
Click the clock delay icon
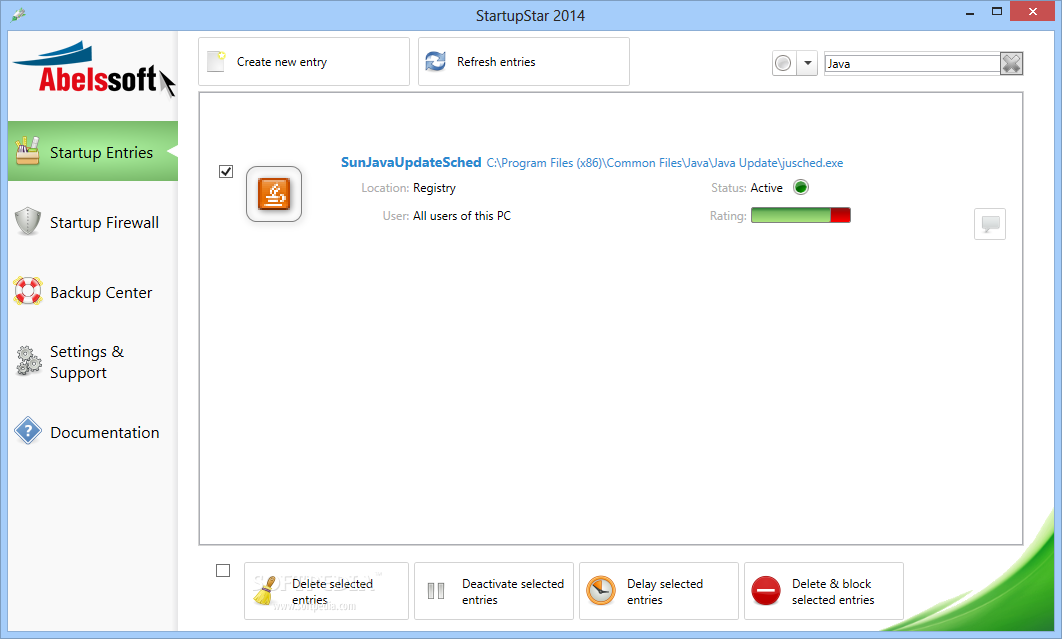point(601,591)
